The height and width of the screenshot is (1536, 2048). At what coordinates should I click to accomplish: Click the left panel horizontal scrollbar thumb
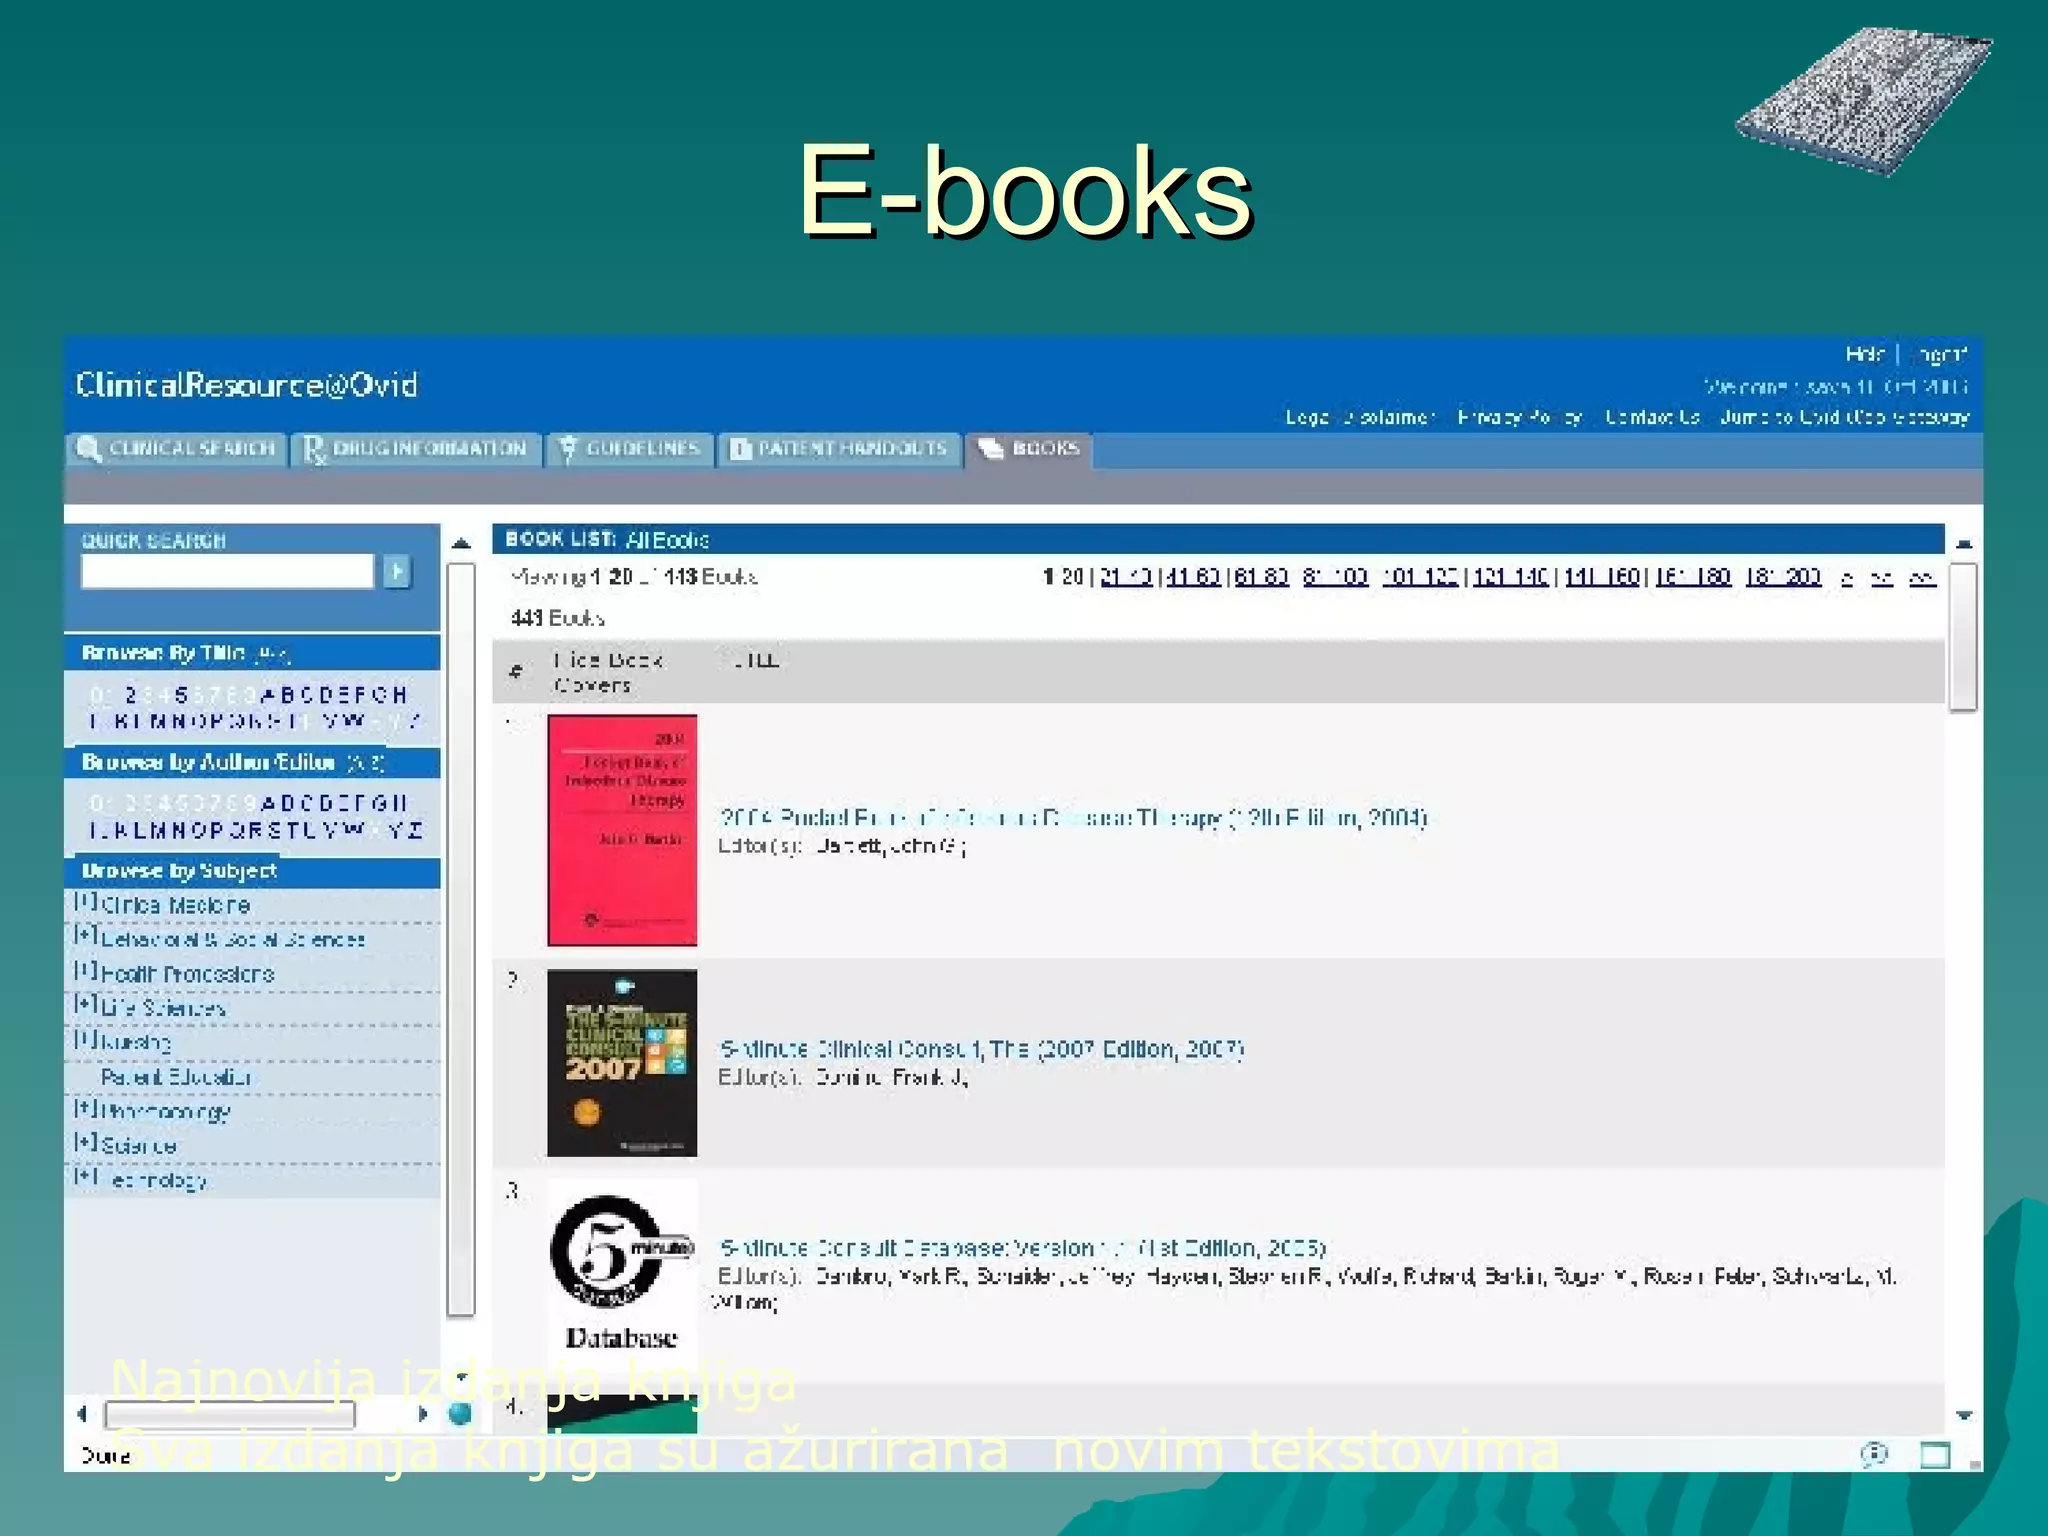point(230,1414)
